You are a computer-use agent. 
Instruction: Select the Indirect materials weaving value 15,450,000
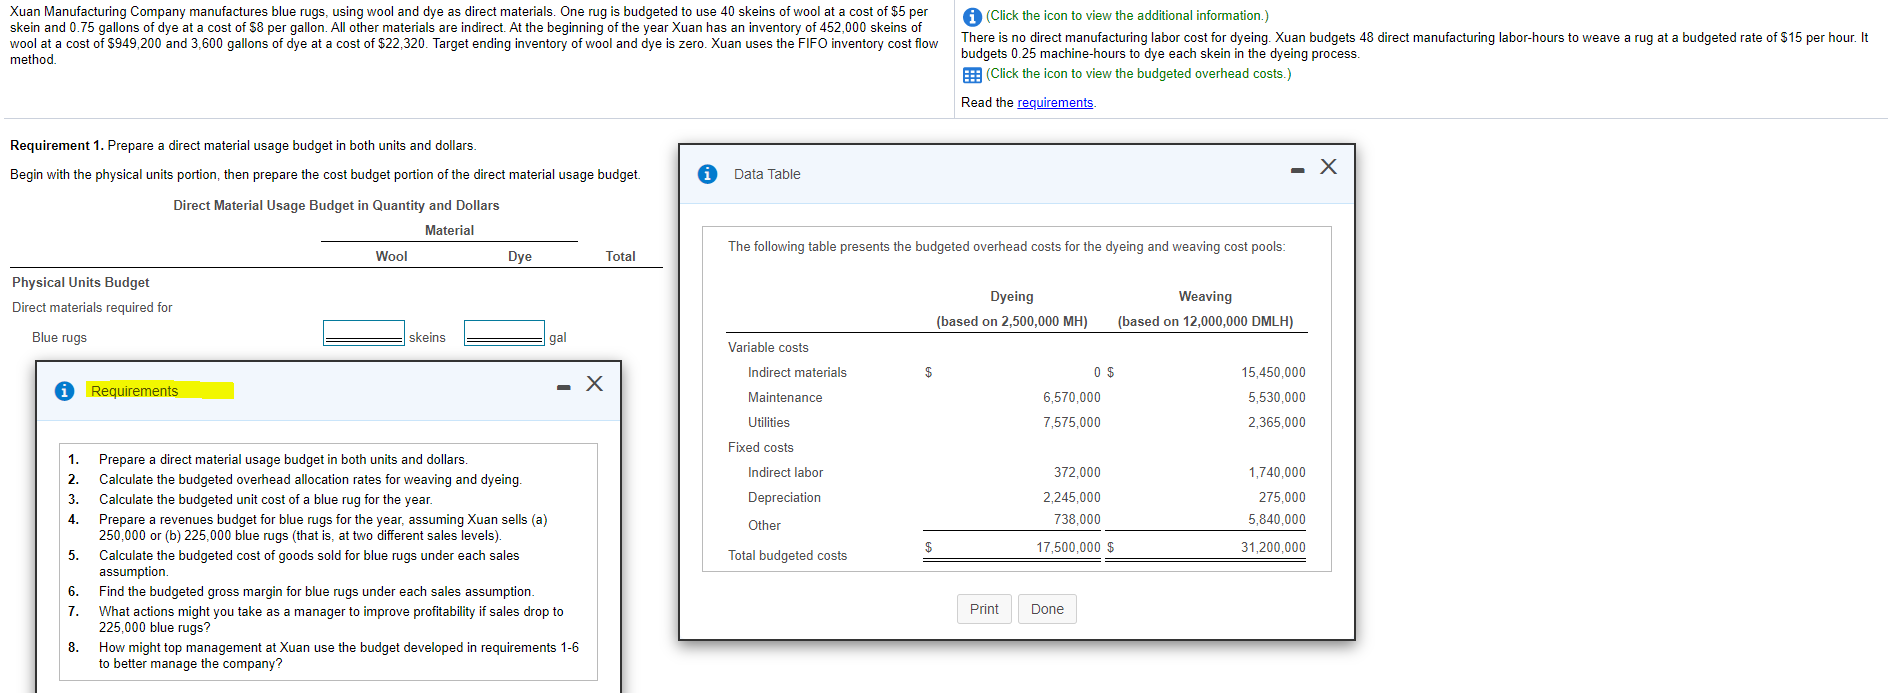pyautogui.click(x=1273, y=373)
